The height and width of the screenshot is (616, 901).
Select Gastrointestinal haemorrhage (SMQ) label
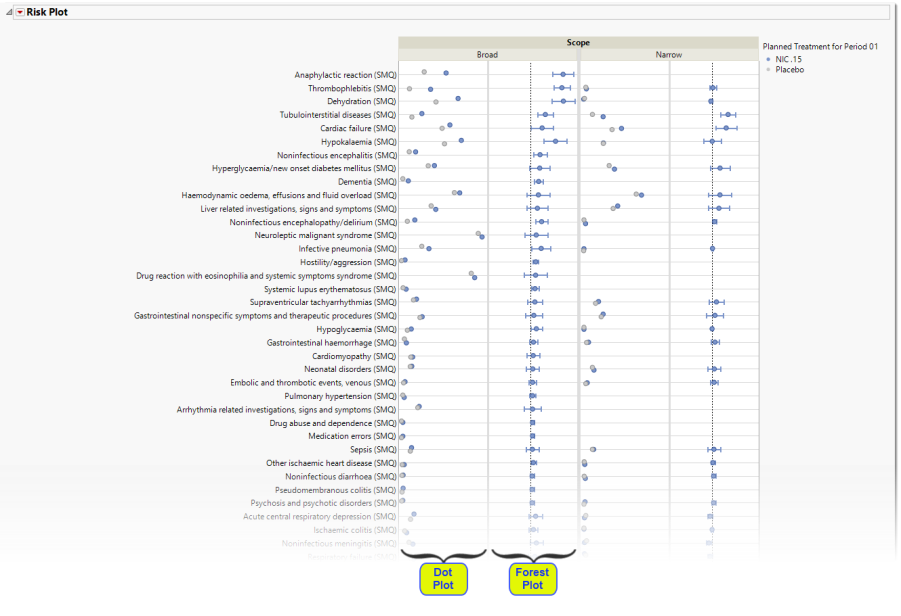coord(332,342)
